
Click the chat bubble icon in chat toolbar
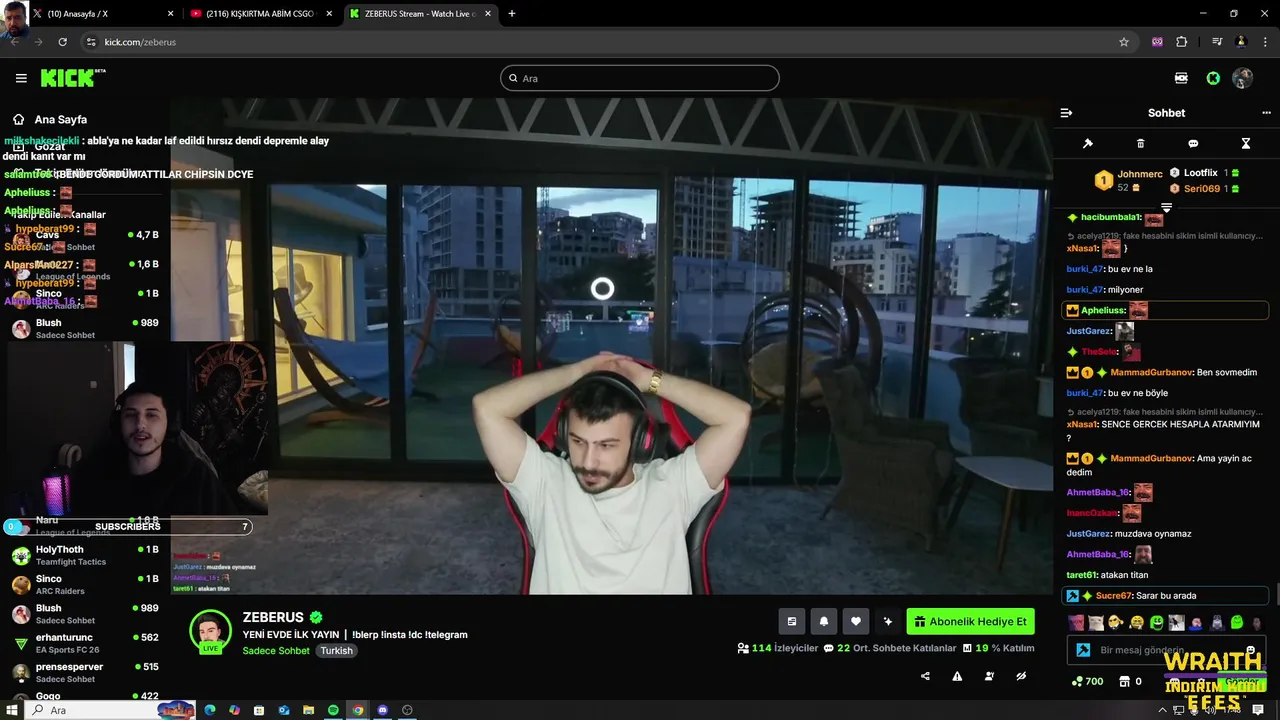point(1193,144)
